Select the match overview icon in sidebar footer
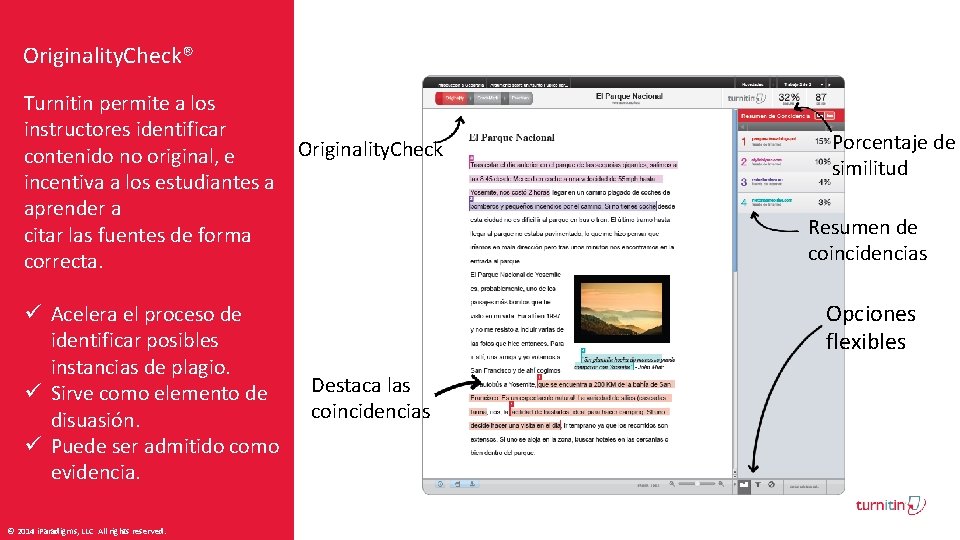 [x=744, y=485]
